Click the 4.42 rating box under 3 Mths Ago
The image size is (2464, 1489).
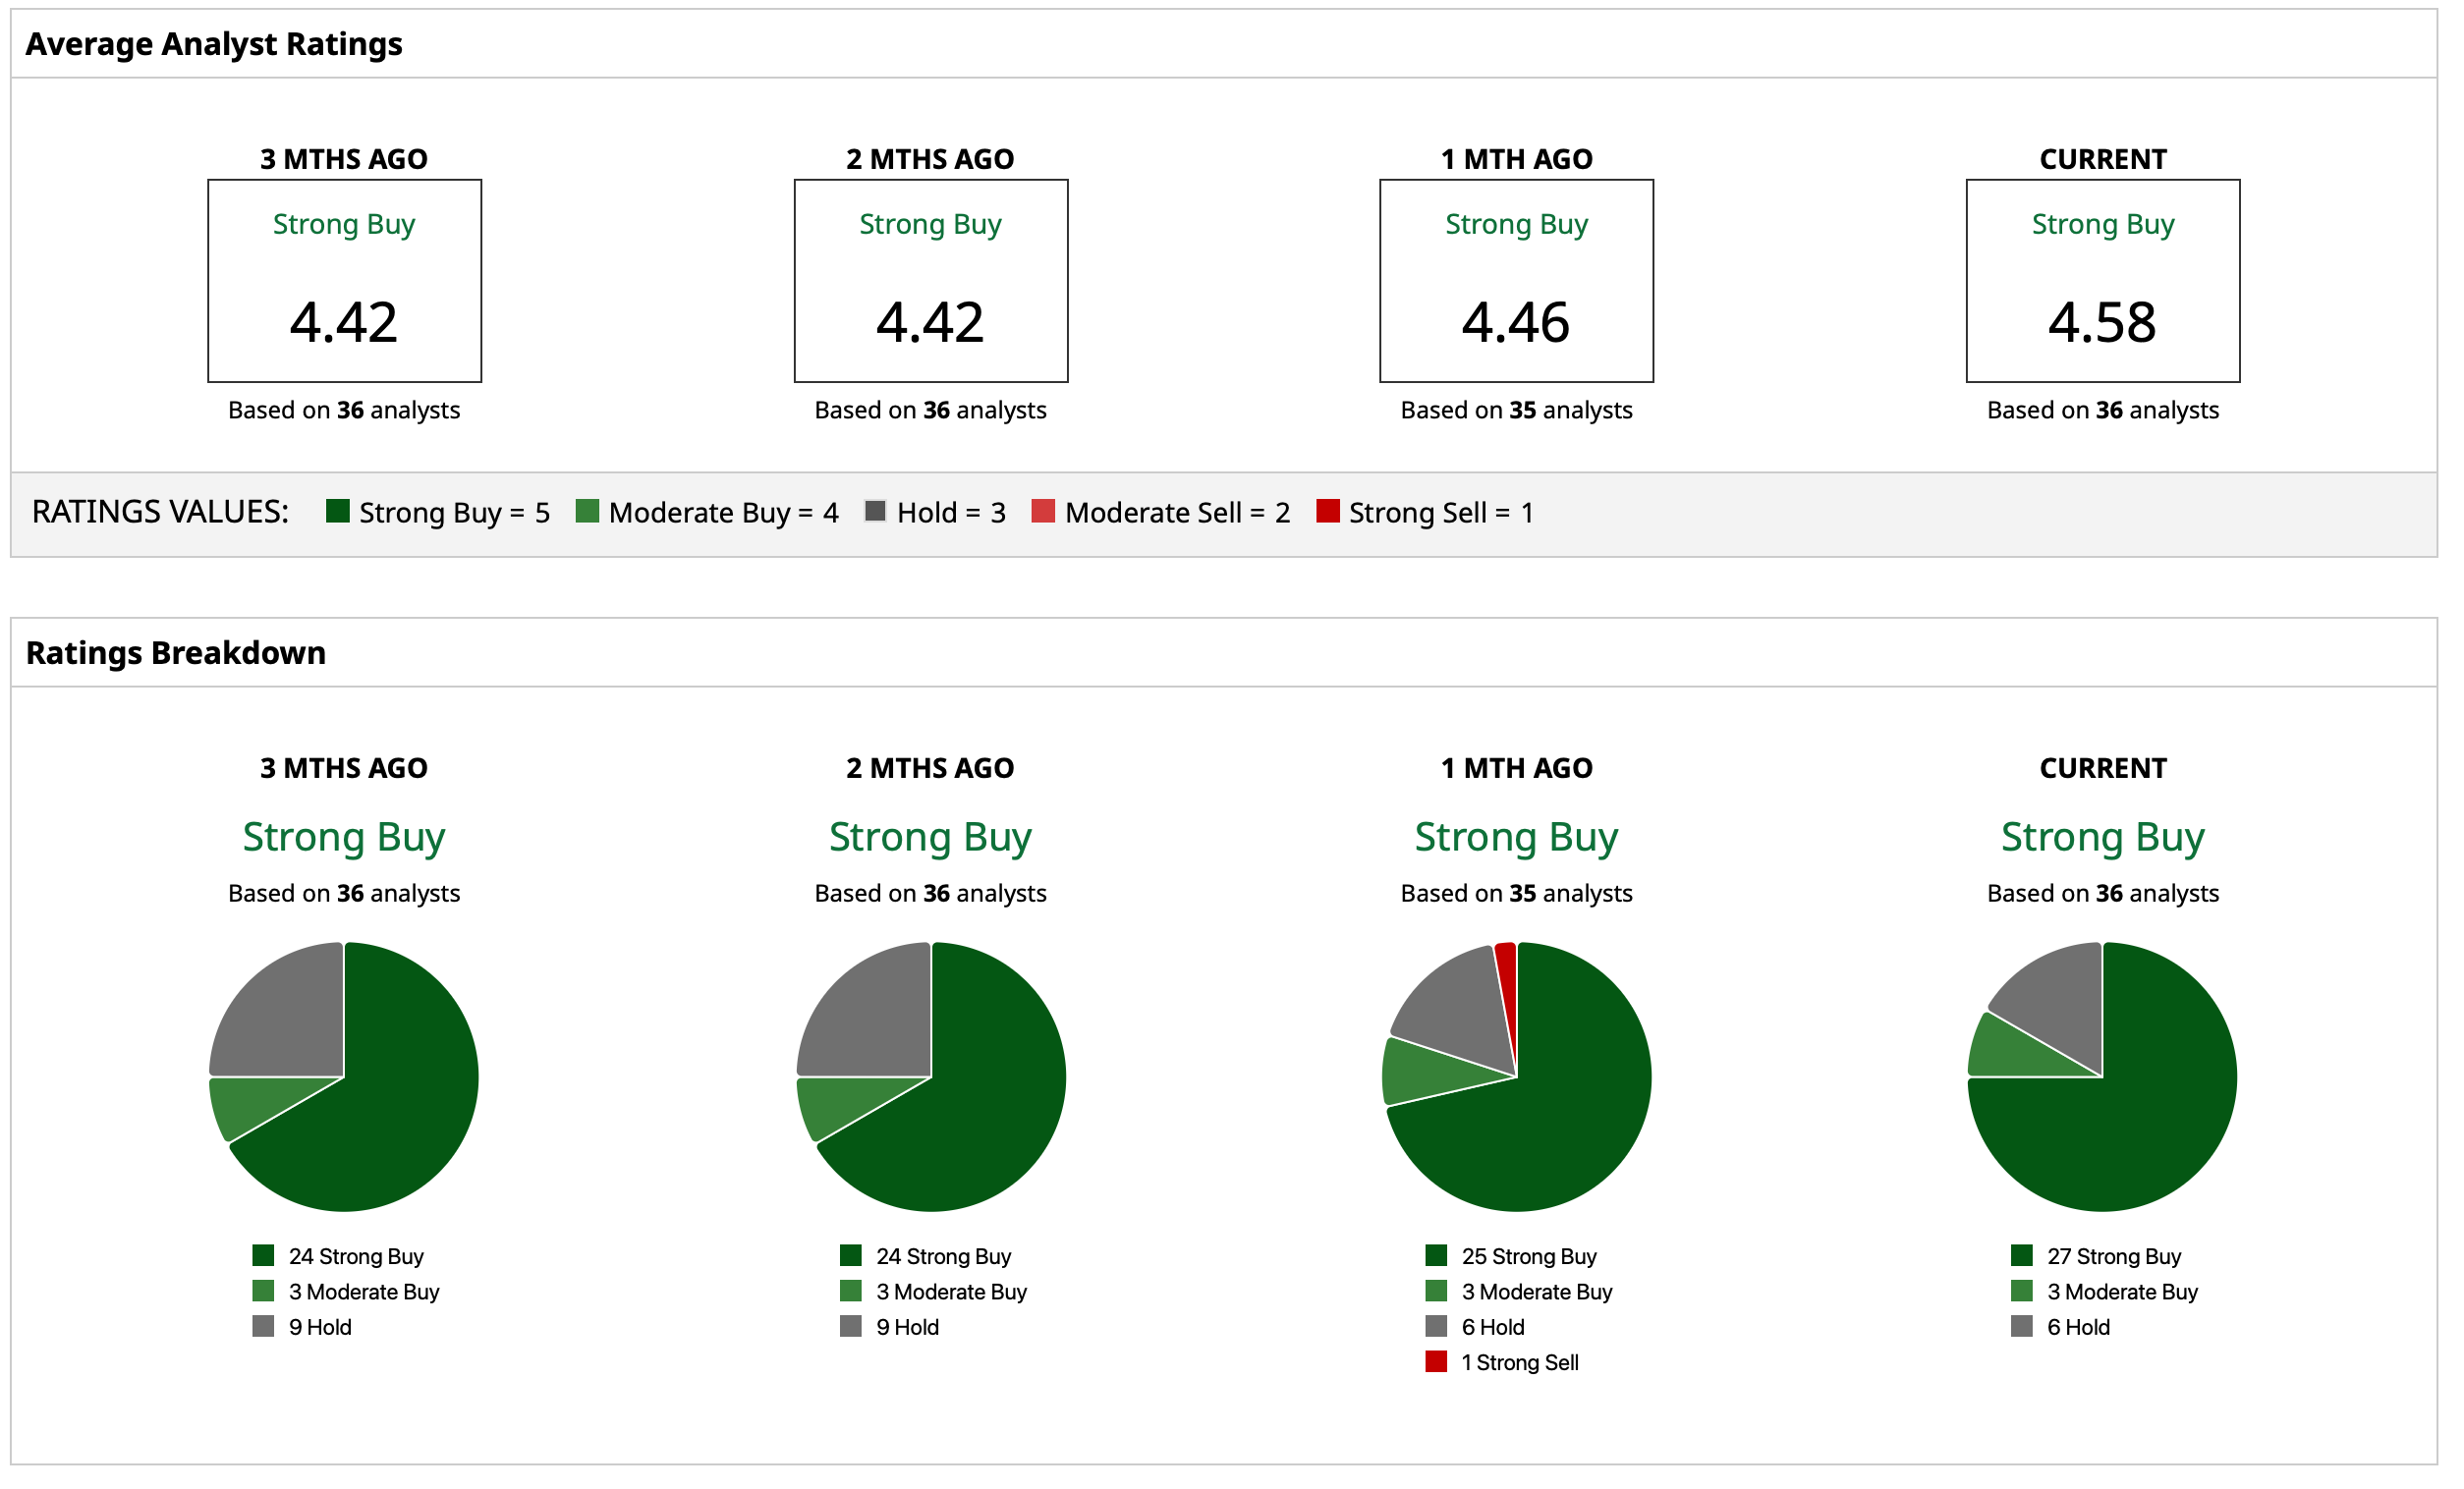pyautogui.click(x=345, y=282)
